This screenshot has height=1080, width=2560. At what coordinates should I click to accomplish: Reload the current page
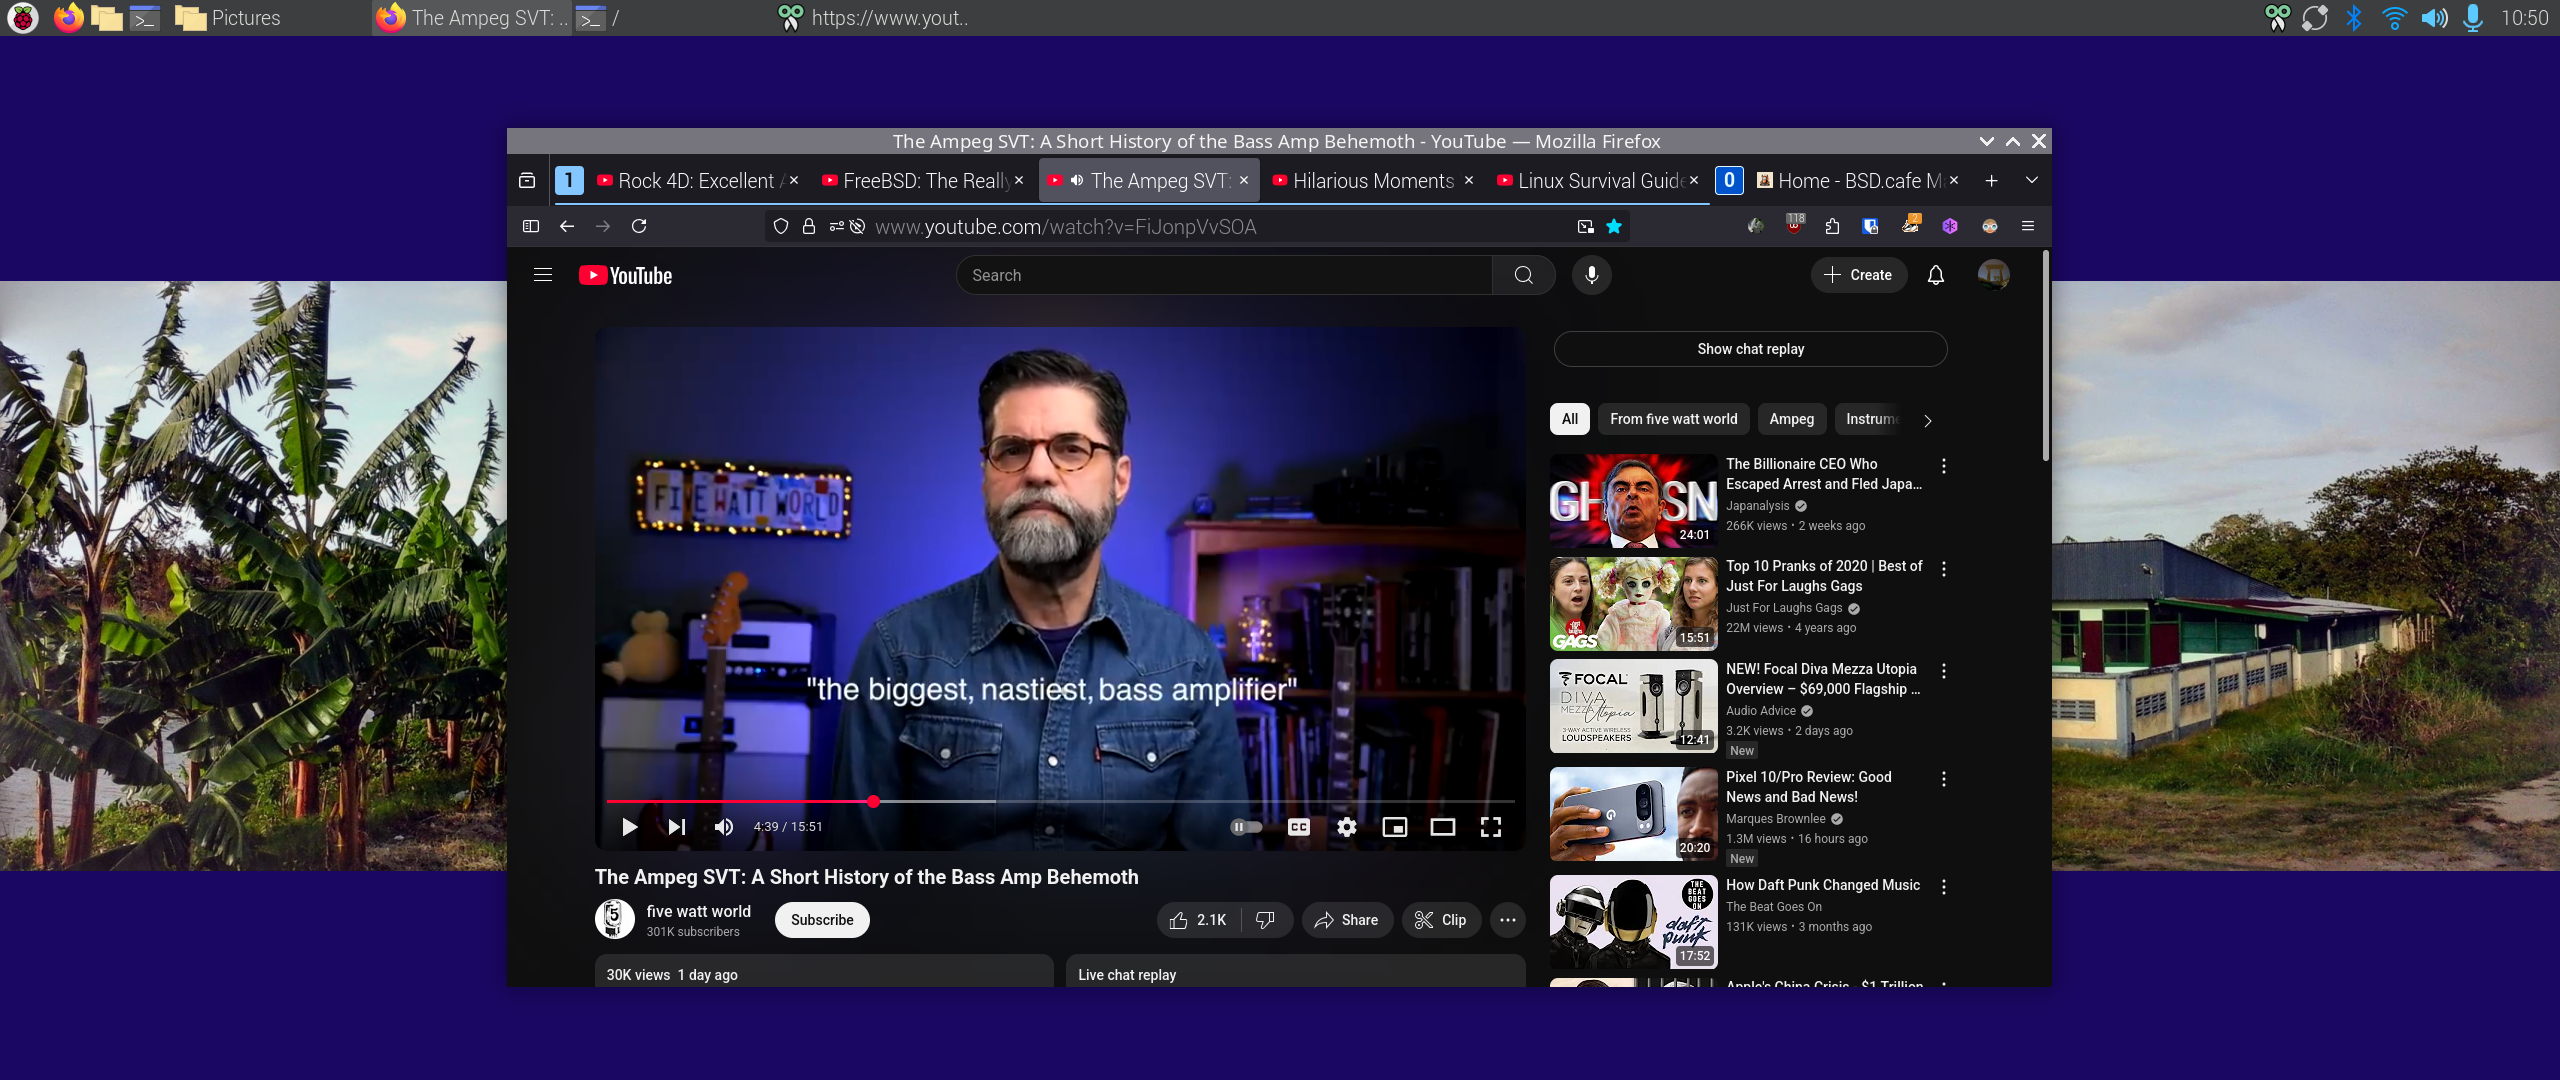click(639, 227)
